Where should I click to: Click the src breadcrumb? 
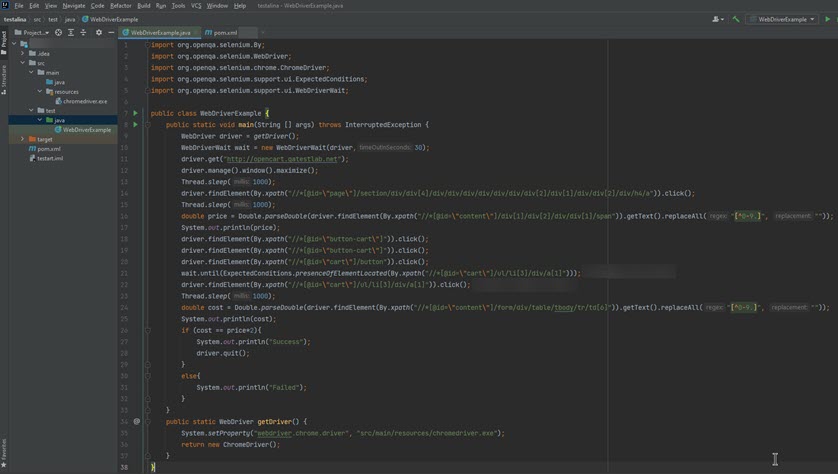click(37, 19)
